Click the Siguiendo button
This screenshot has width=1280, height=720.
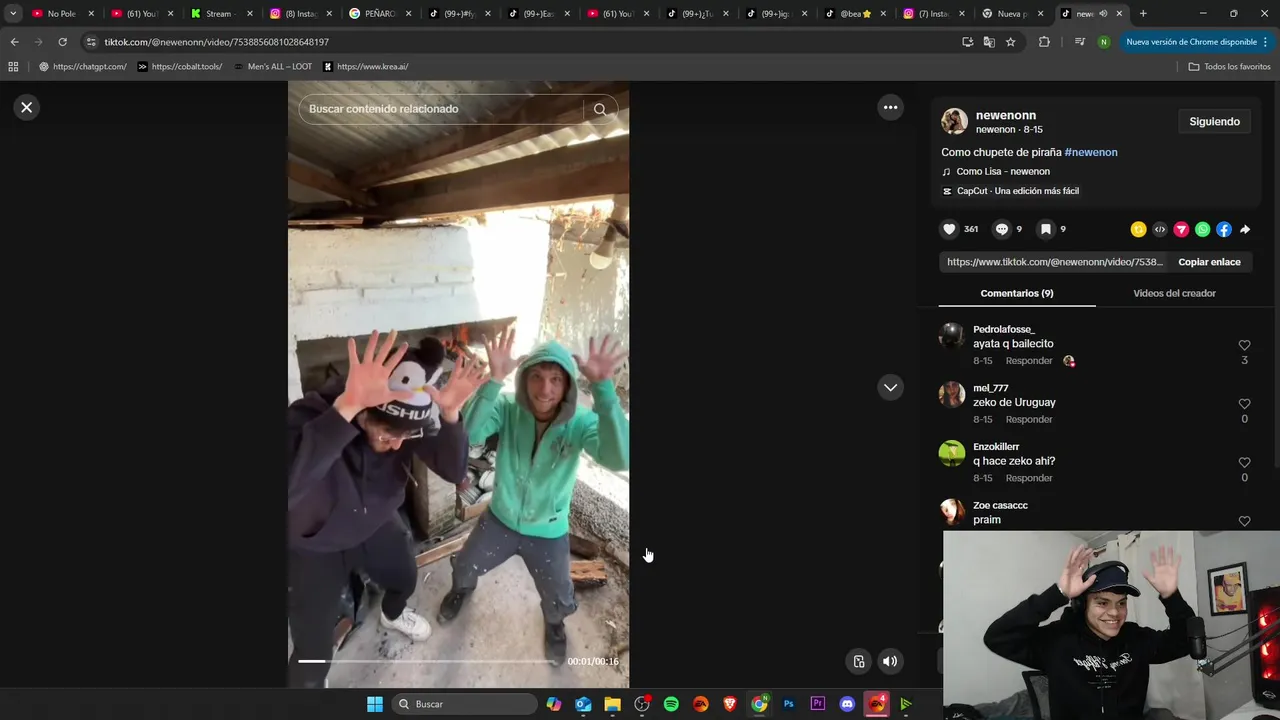[x=1214, y=122]
